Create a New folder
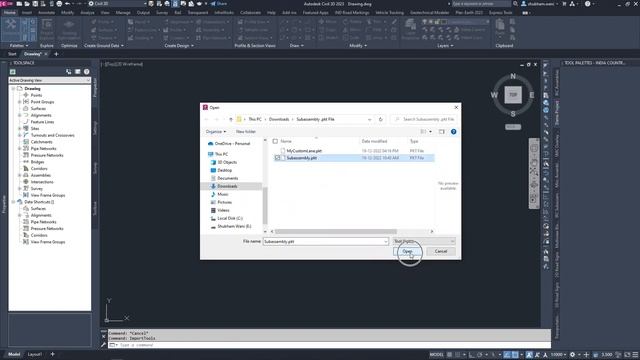Screen dimensions: 640x360 [x=246, y=131]
